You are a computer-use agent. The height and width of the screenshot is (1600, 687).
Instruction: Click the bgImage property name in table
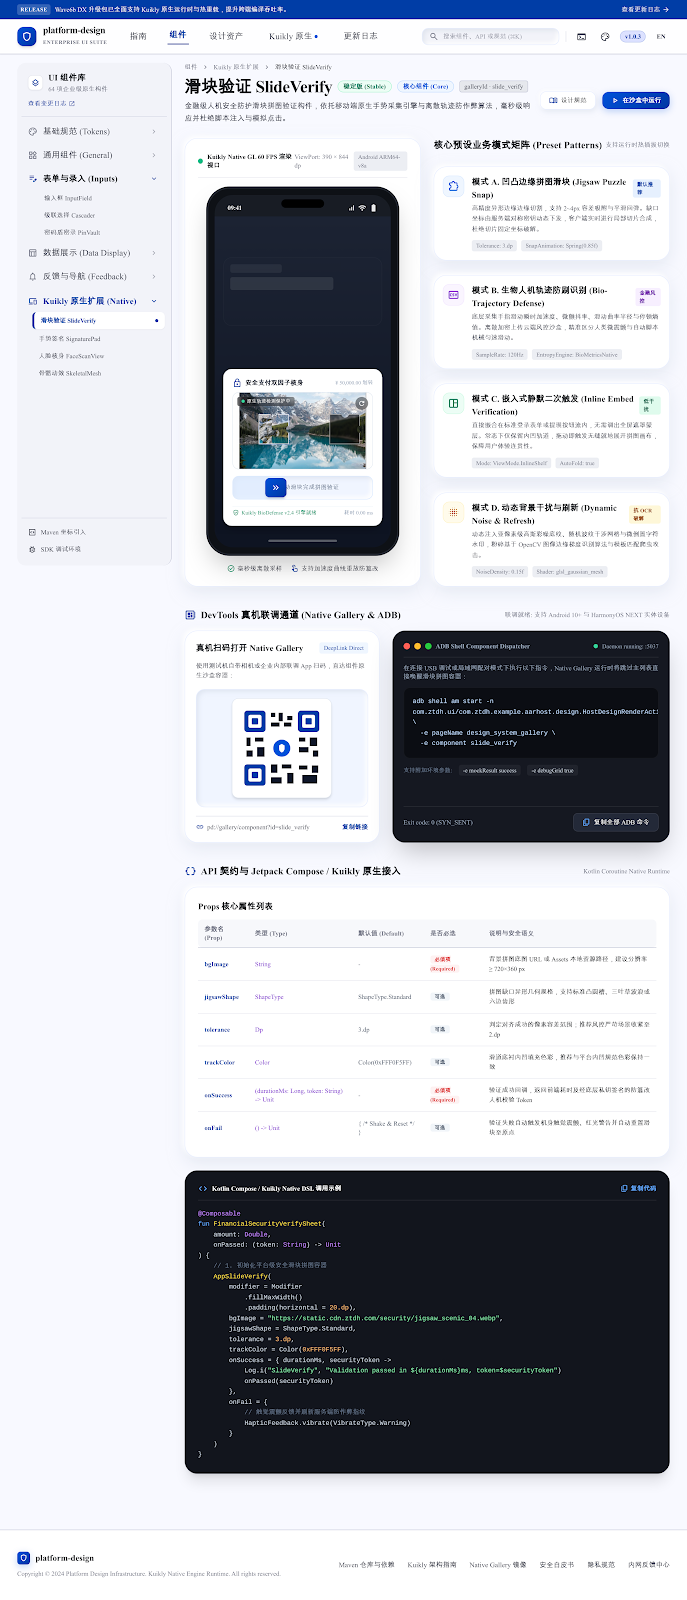[x=217, y=964]
